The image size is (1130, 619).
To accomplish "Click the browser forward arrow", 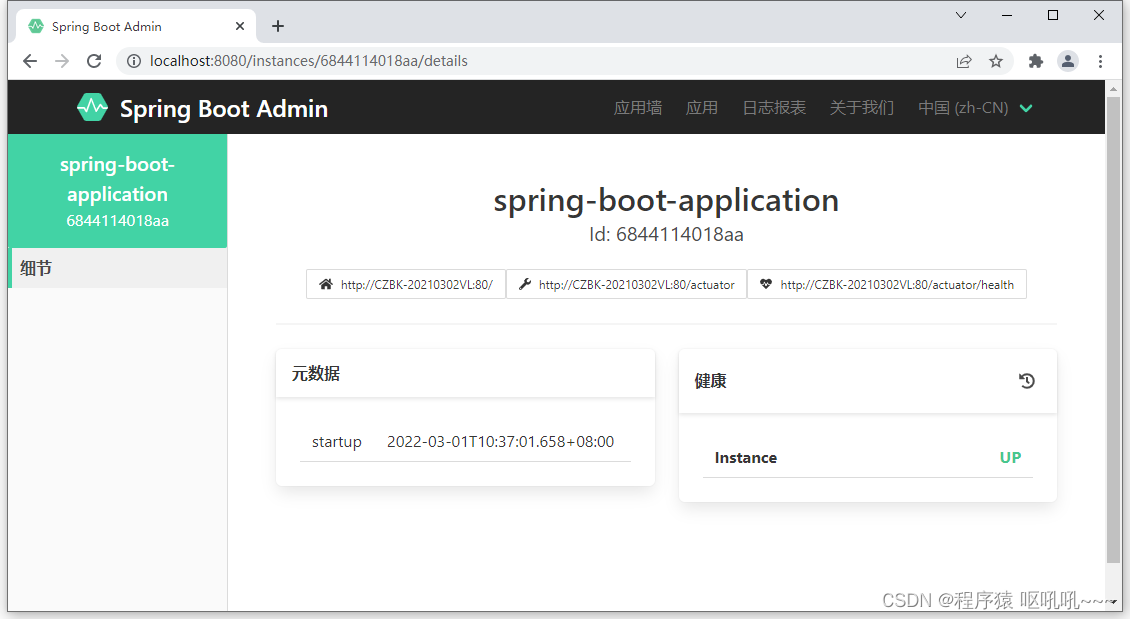I will [x=62, y=61].
